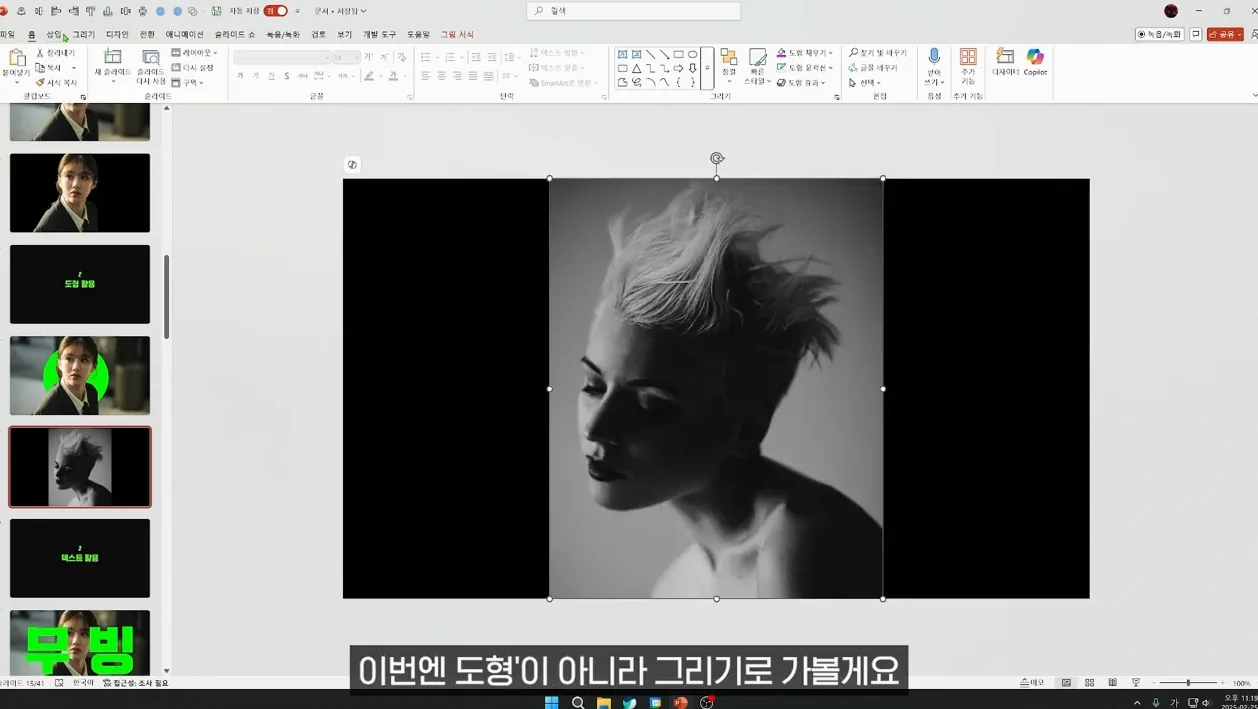The image size is (1258, 709).
Task: Select the text box shape in gallery
Action: pyautogui.click(x=622, y=55)
